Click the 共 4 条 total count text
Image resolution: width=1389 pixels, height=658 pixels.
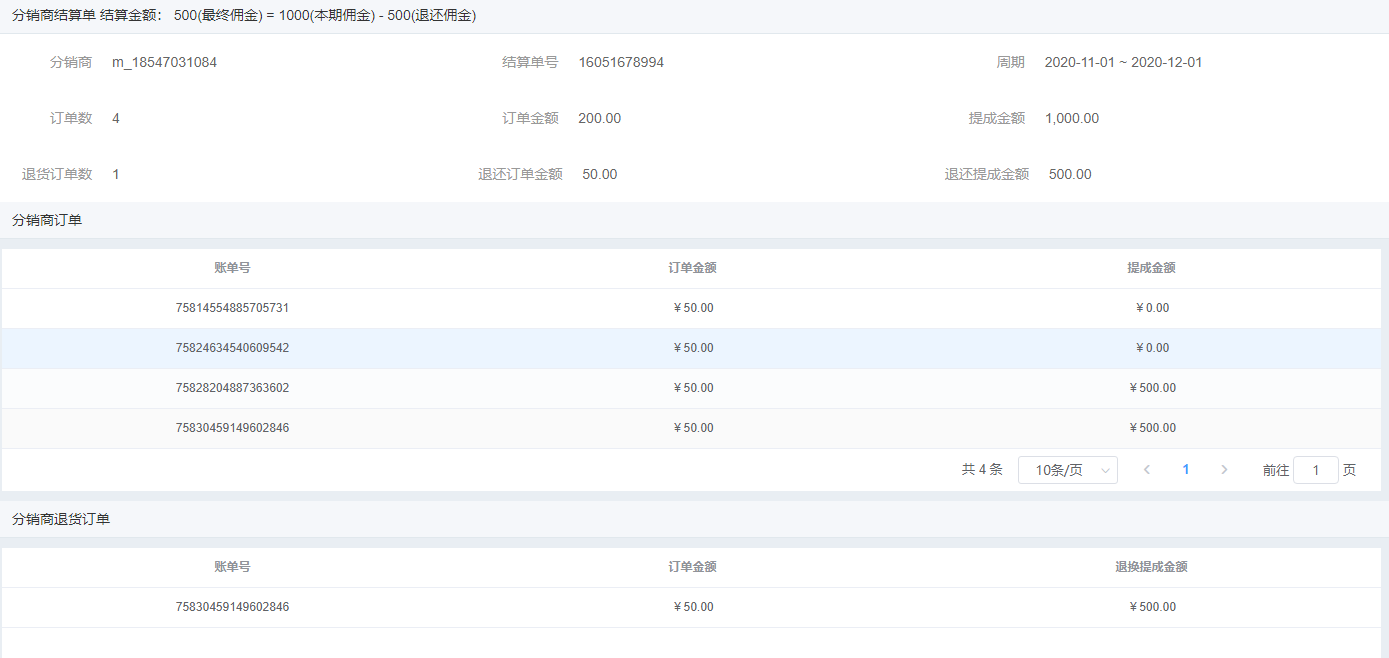(981, 470)
